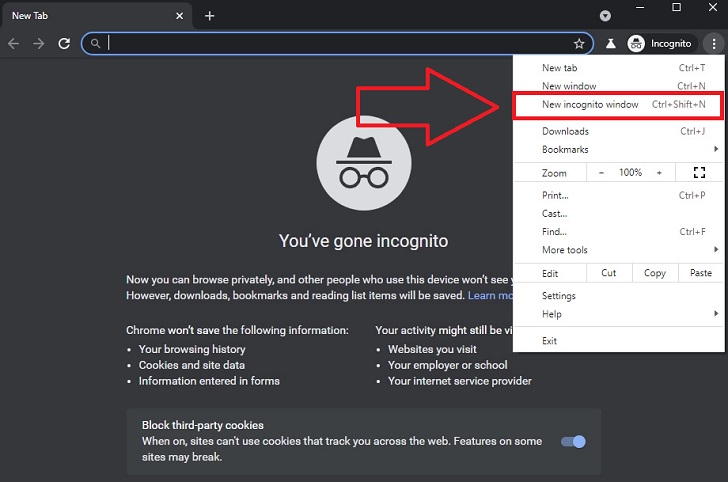This screenshot has width=728, height=482.
Task: Click the fullscreen icon in Zoom row
Action: [699, 173]
